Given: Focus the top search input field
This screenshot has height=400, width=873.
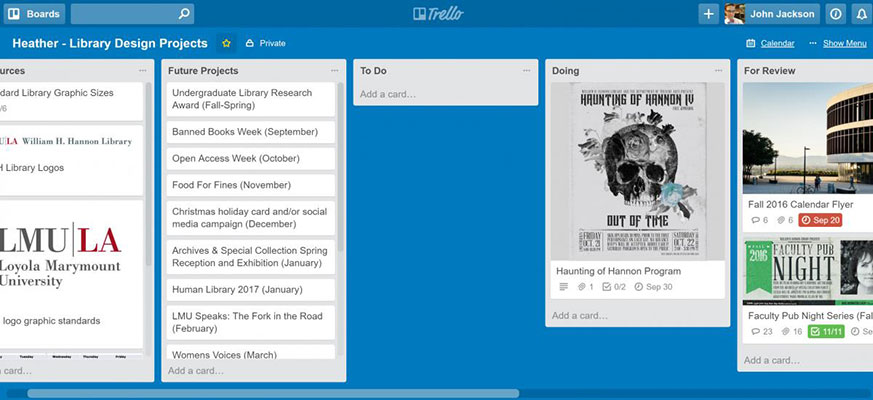Looking at the screenshot, I should point(133,14).
